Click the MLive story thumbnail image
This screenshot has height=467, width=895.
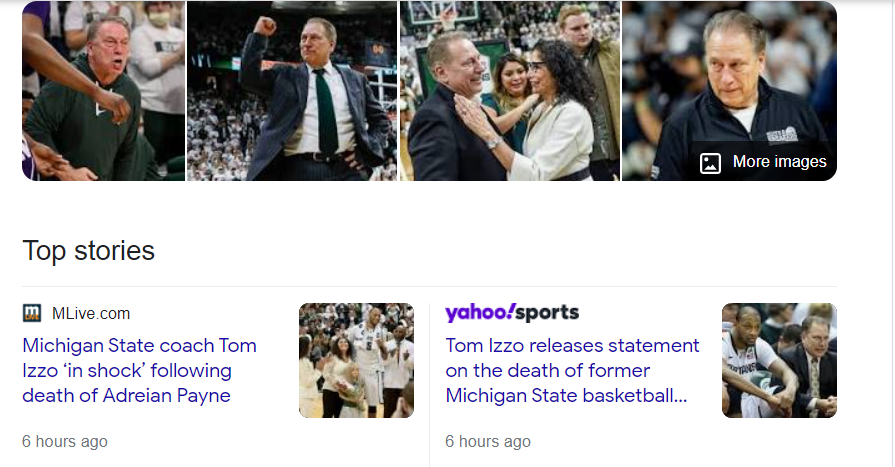(356, 360)
